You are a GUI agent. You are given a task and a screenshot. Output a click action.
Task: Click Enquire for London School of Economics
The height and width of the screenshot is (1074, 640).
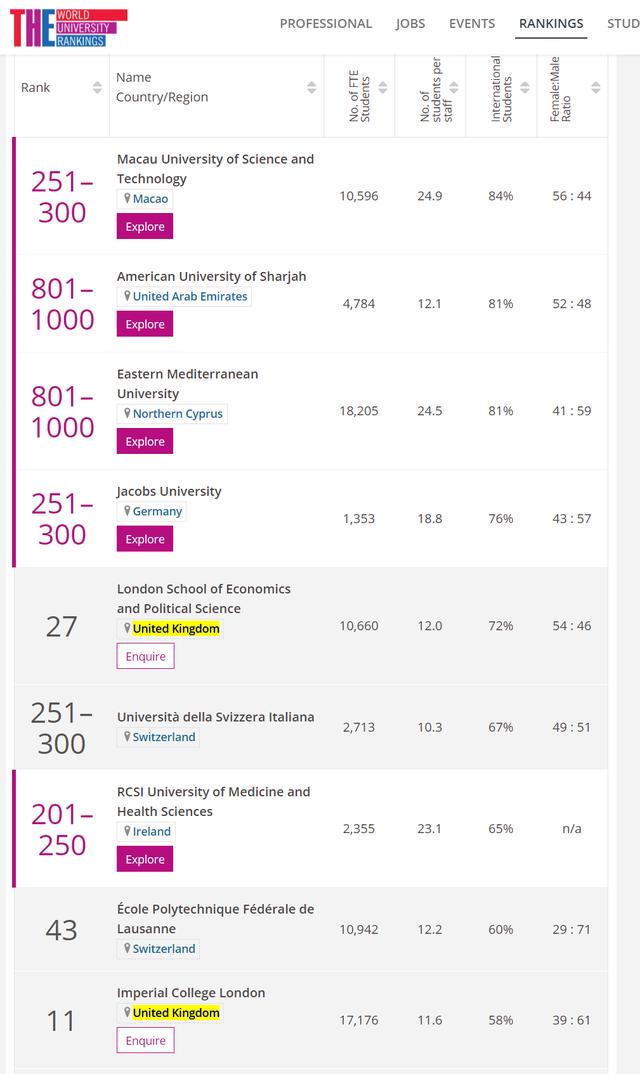coord(145,656)
